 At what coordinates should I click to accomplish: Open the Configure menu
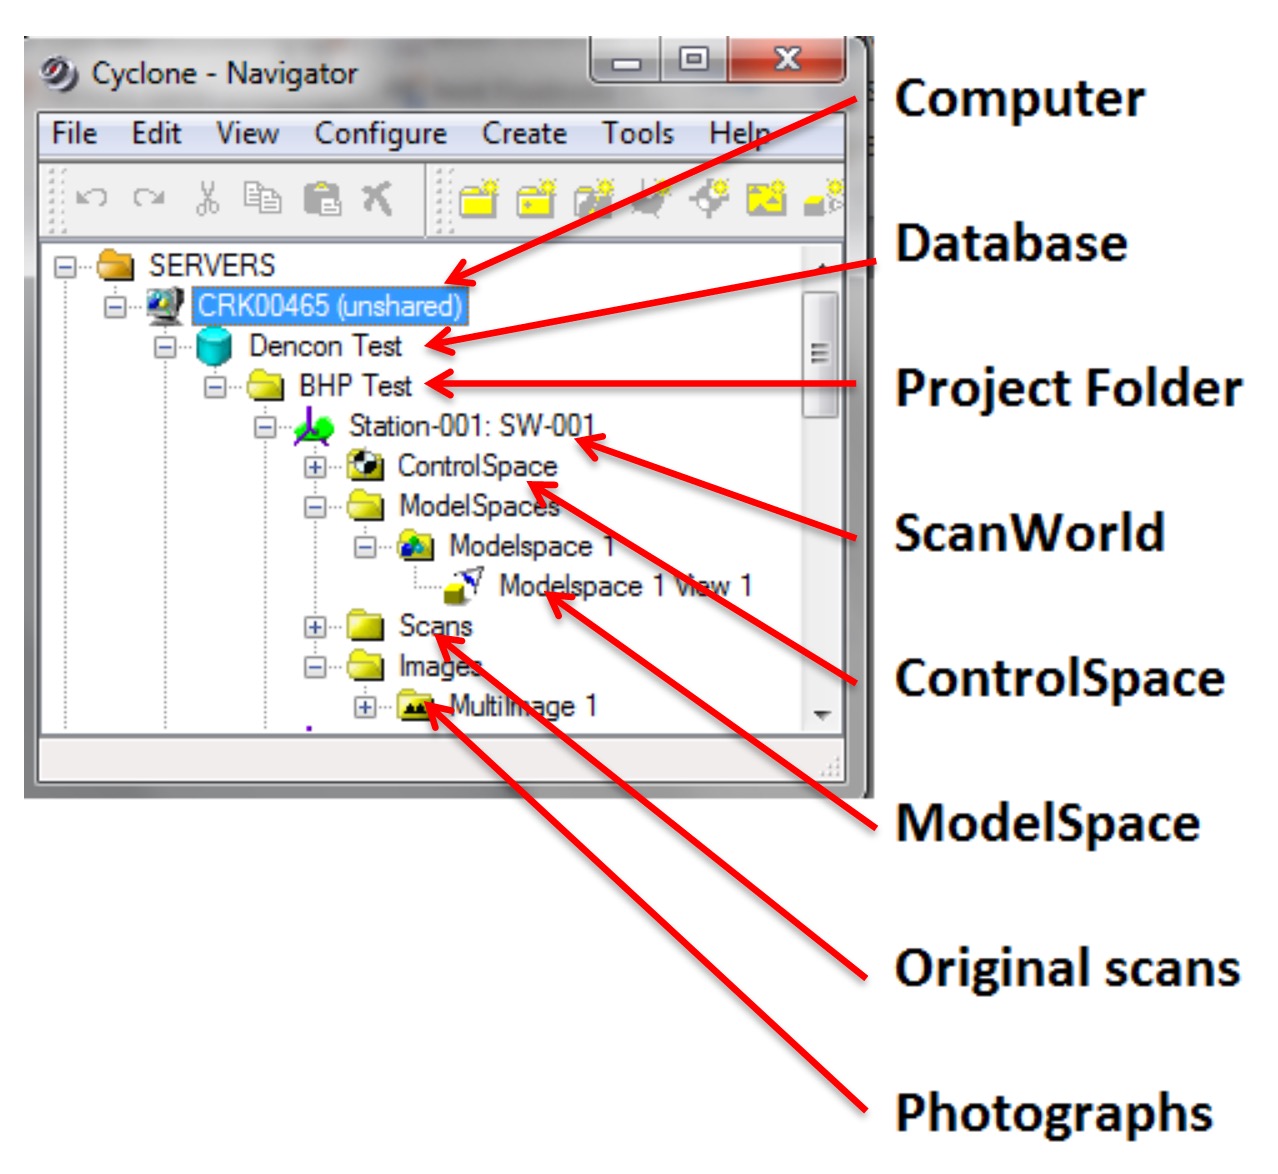pyautogui.click(x=380, y=133)
